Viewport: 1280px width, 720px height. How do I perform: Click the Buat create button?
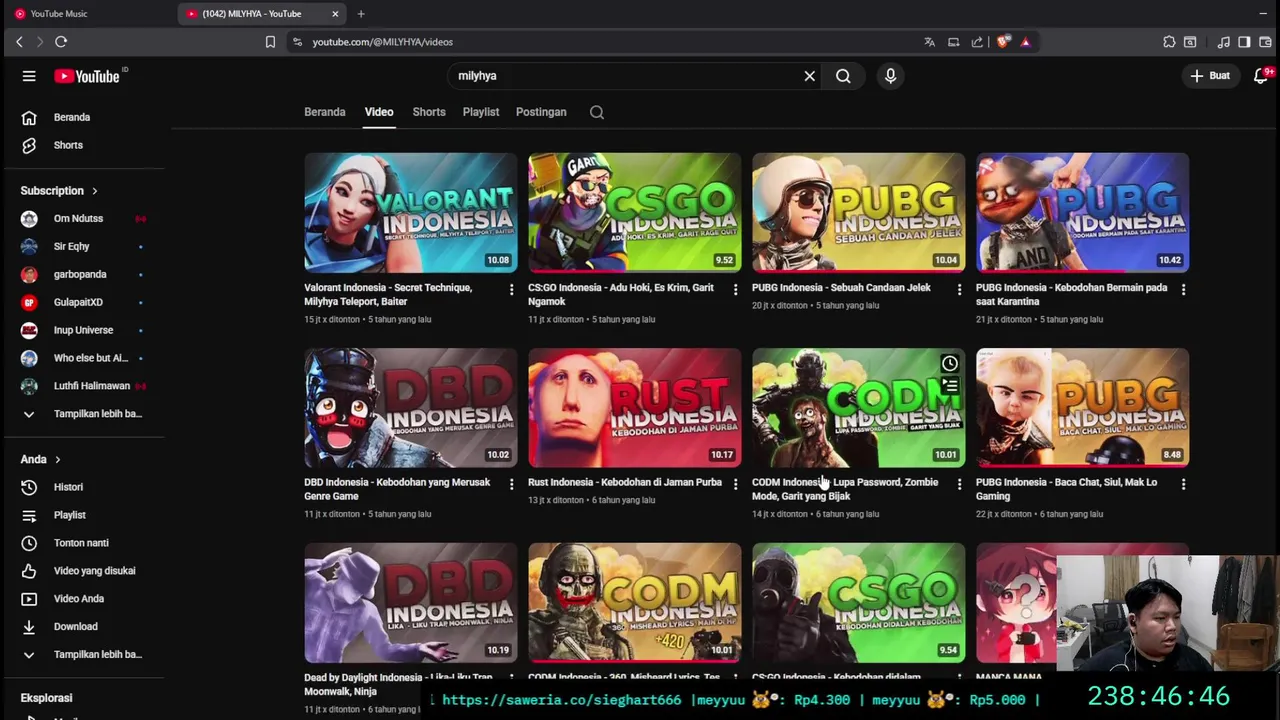[1210, 76]
